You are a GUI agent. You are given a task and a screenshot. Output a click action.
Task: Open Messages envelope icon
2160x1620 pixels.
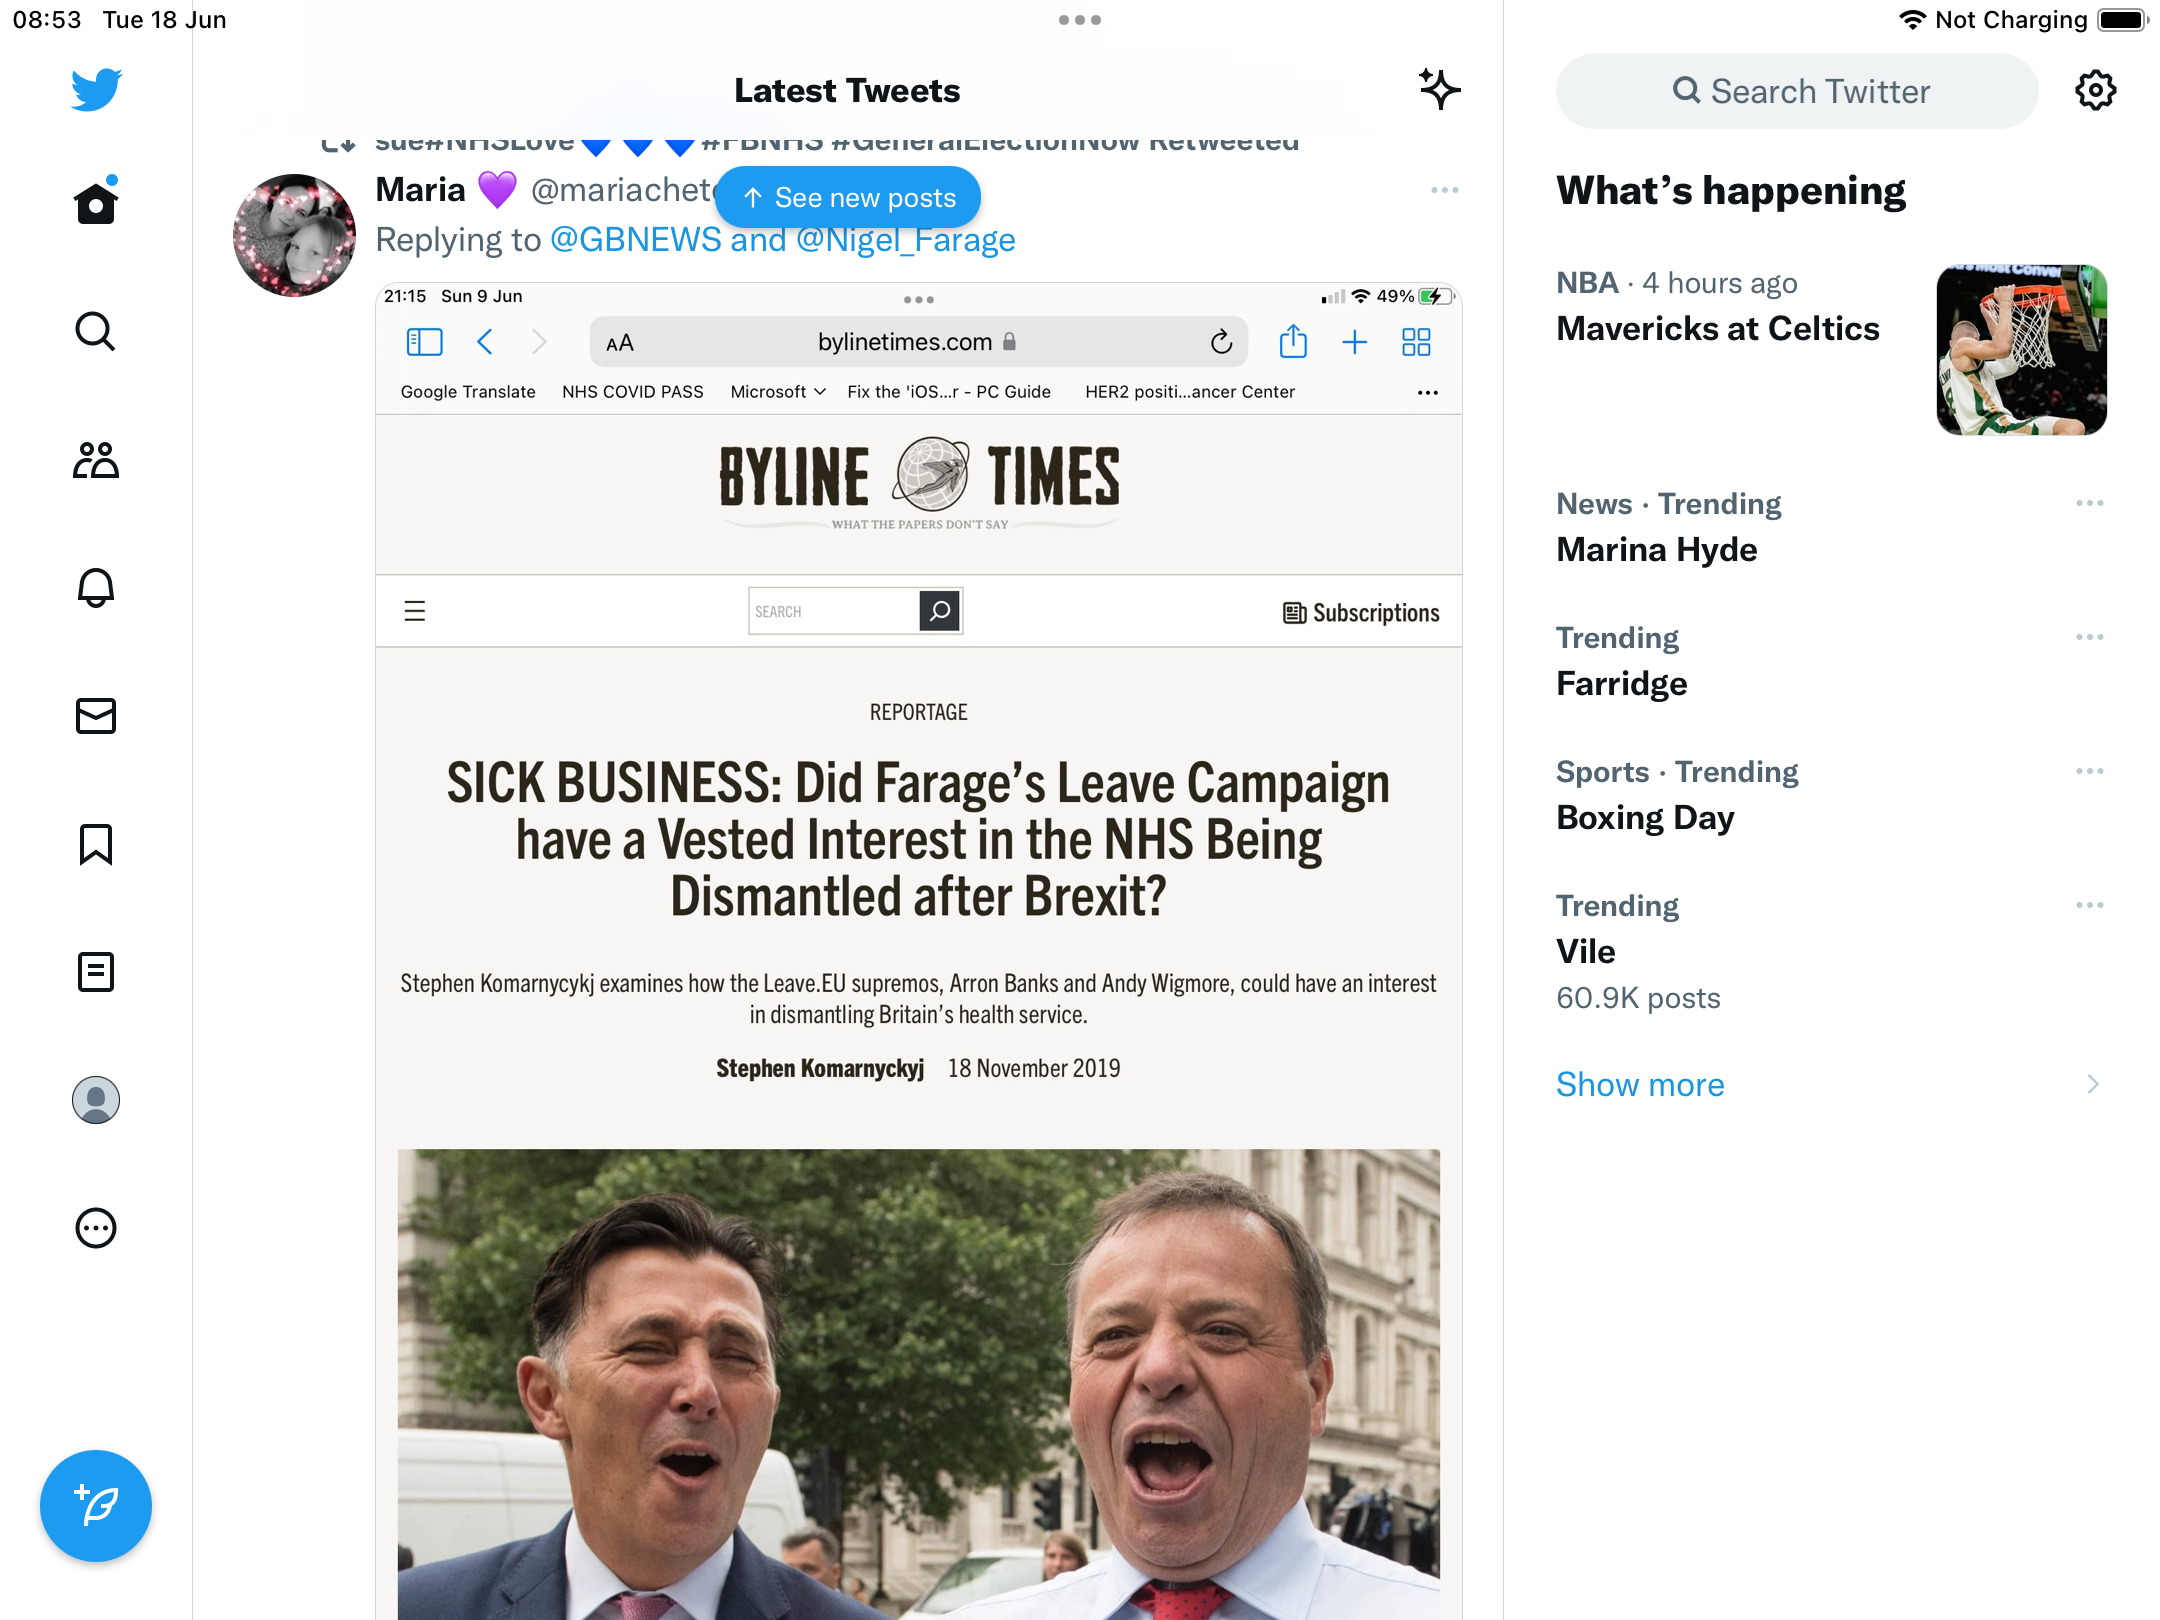[x=96, y=716]
